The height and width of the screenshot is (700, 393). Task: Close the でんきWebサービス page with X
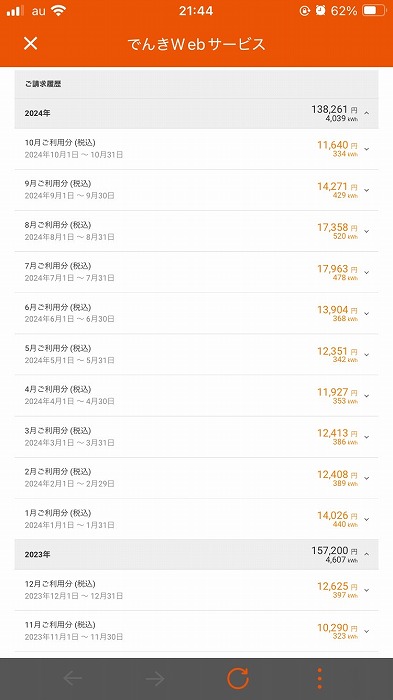click(x=30, y=43)
